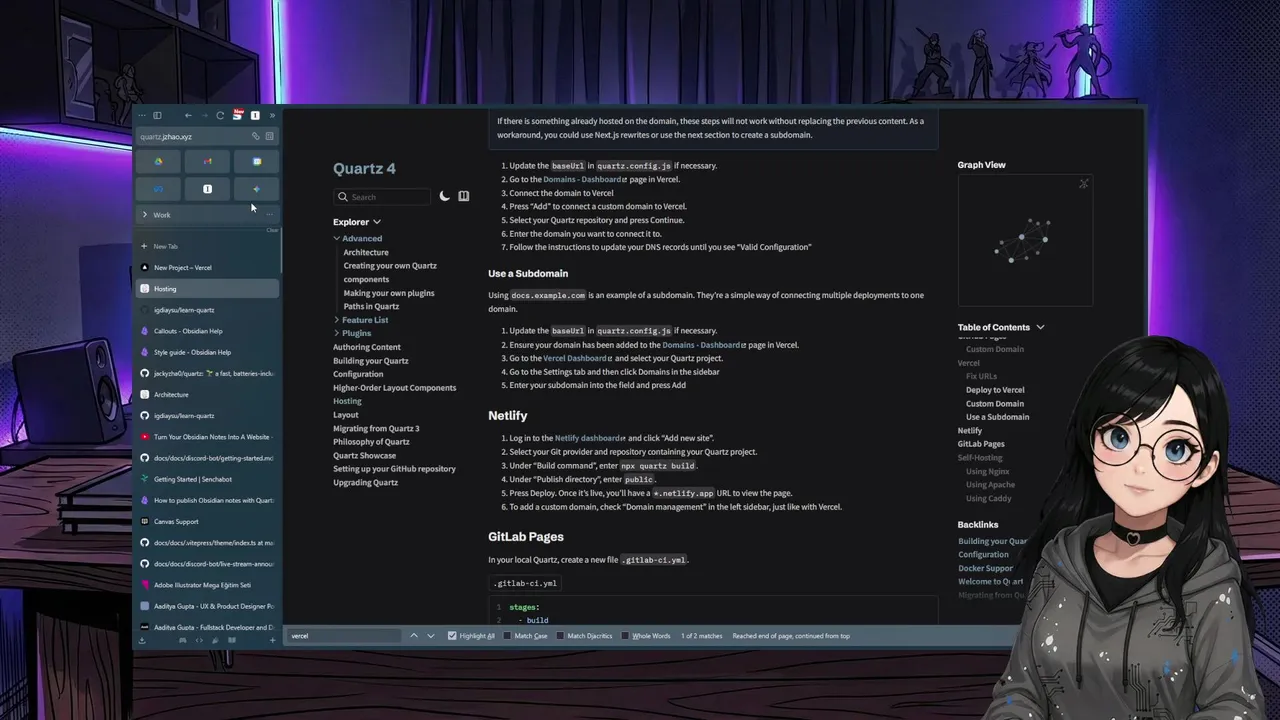Screen dimensions: 1280x720
Task: Open Domains - Dashboard link in step 2
Action: pyautogui.click(x=585, y=179)
